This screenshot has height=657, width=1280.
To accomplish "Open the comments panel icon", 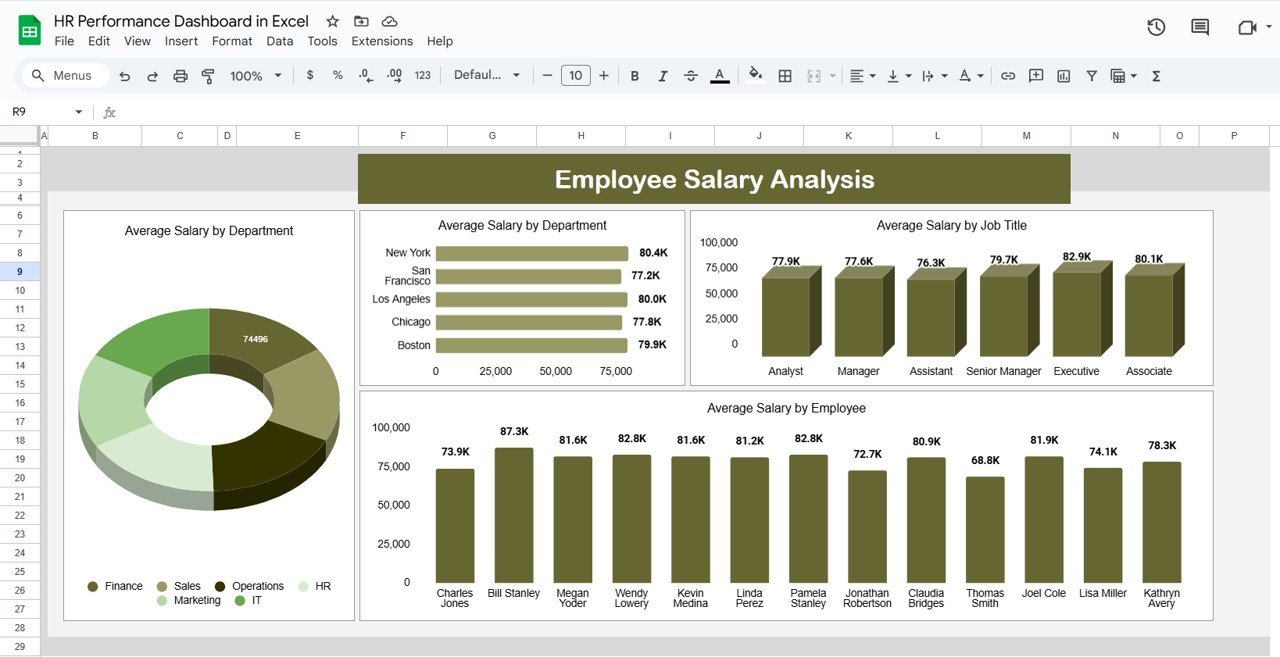I will click(x=1200, y=27).
